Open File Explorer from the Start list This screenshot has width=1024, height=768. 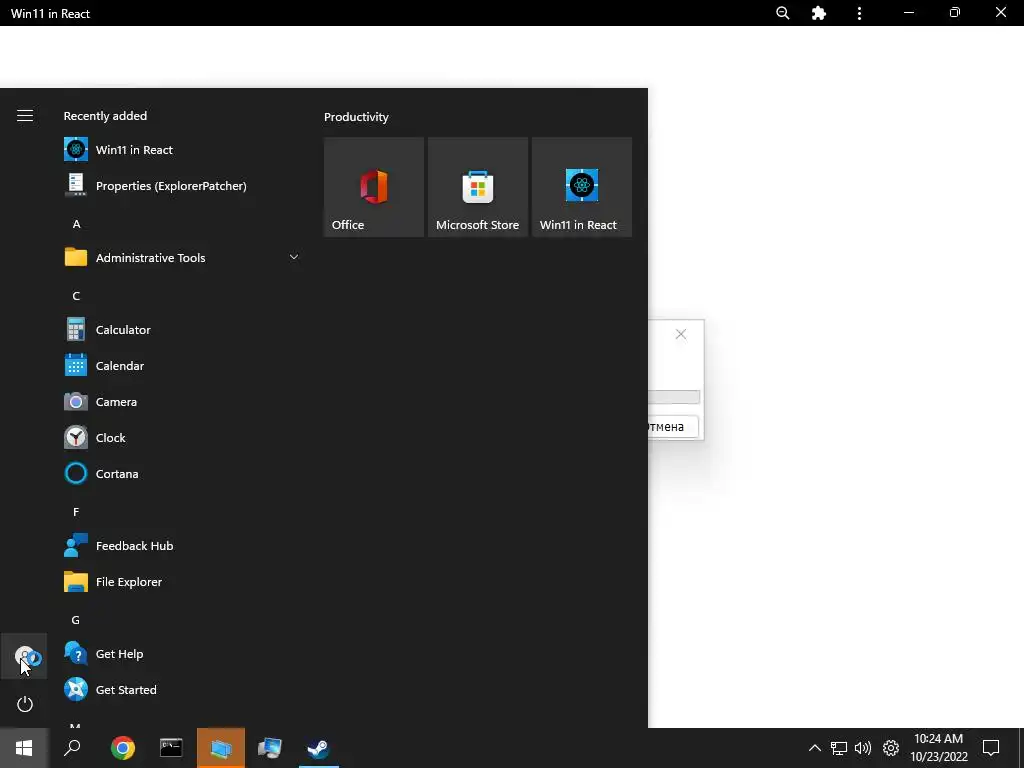pos(182,581)
